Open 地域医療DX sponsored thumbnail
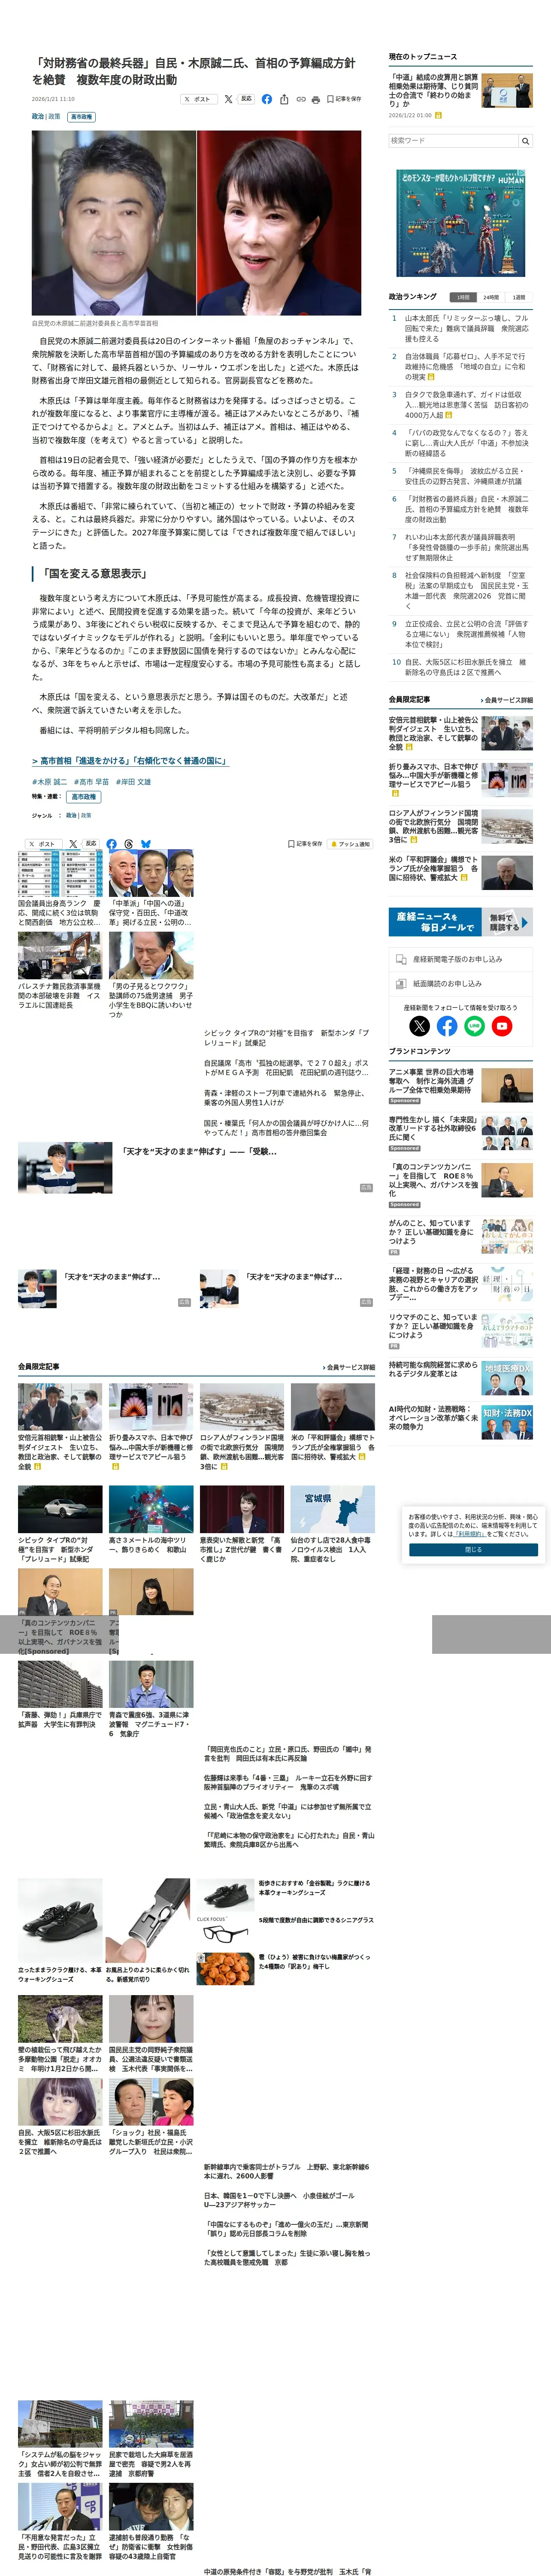 click(x=507, y=1378)
